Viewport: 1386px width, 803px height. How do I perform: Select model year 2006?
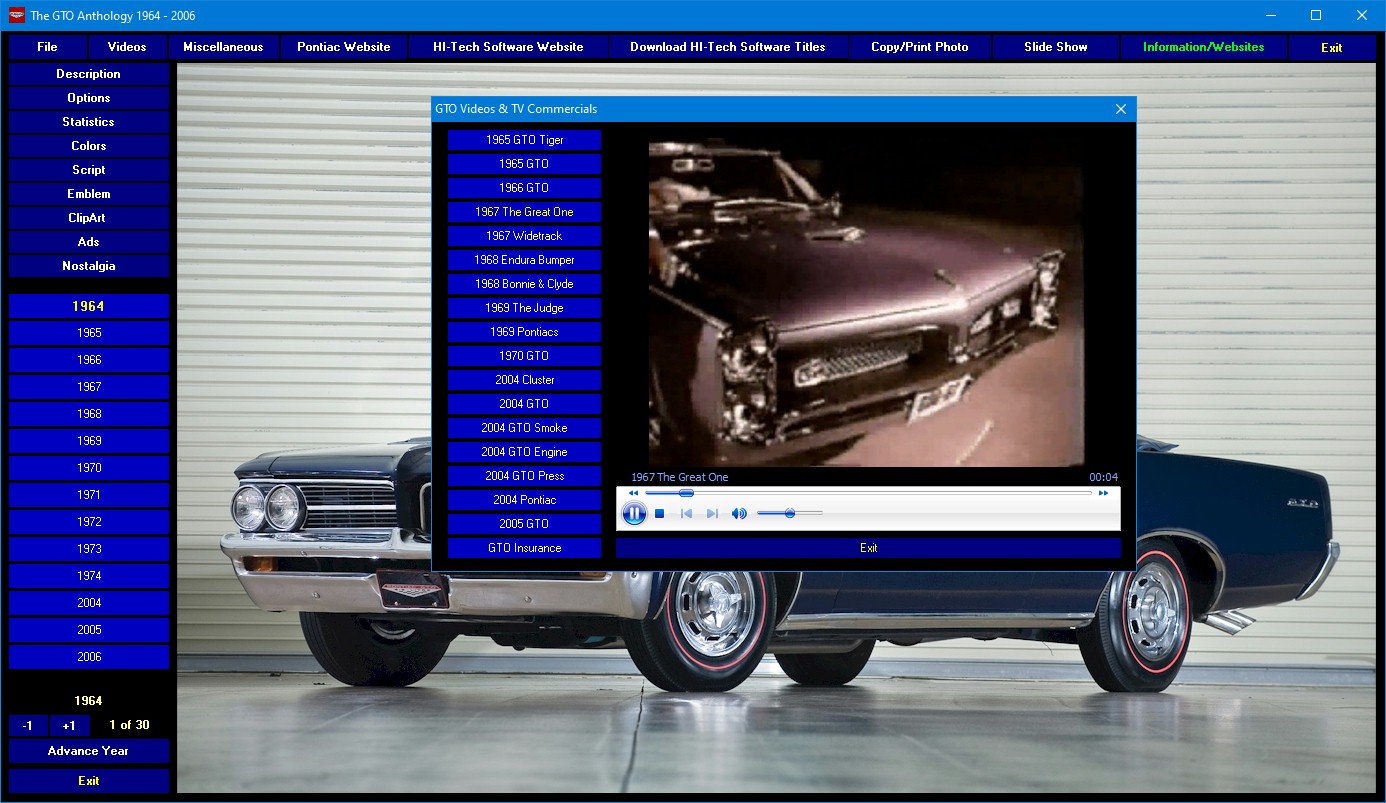[89, 657]
